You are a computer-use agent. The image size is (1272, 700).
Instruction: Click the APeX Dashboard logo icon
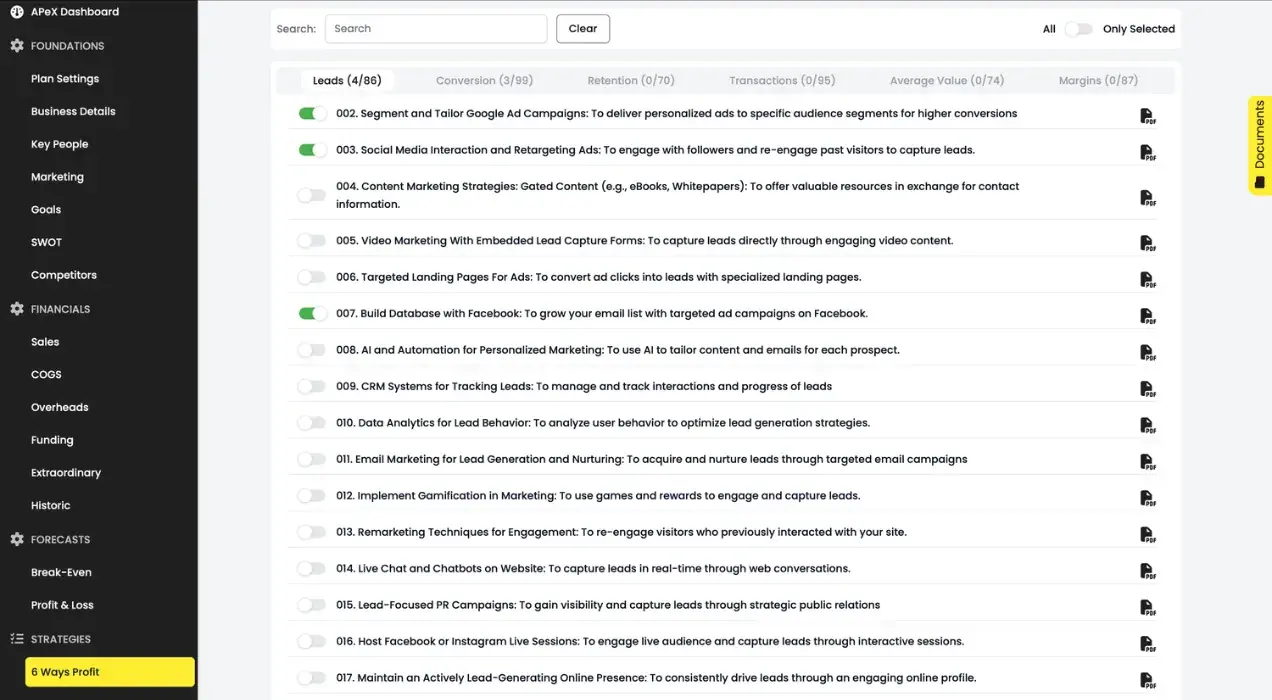click(x=16, y=12)
